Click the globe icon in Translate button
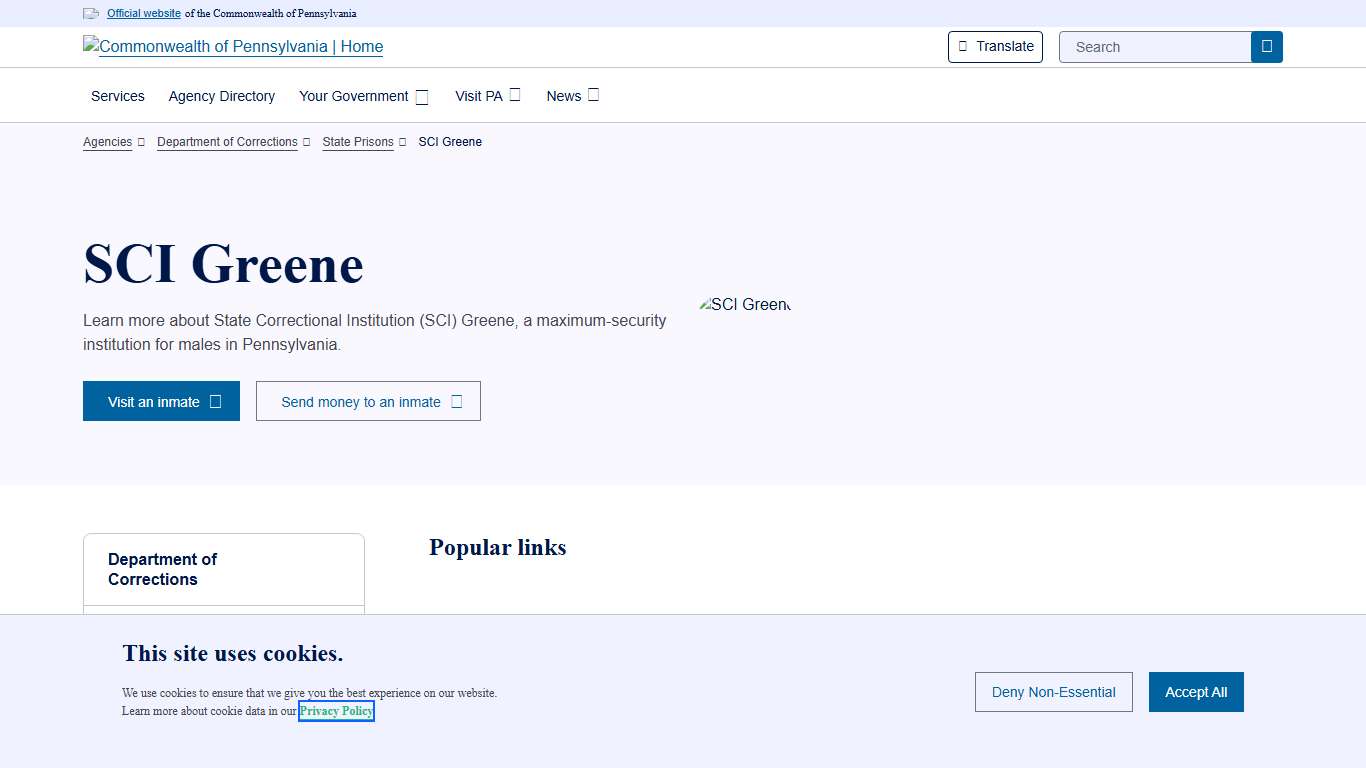This screenshot has width=1366, height=768. pyautogui.click(x=963, y=46)
